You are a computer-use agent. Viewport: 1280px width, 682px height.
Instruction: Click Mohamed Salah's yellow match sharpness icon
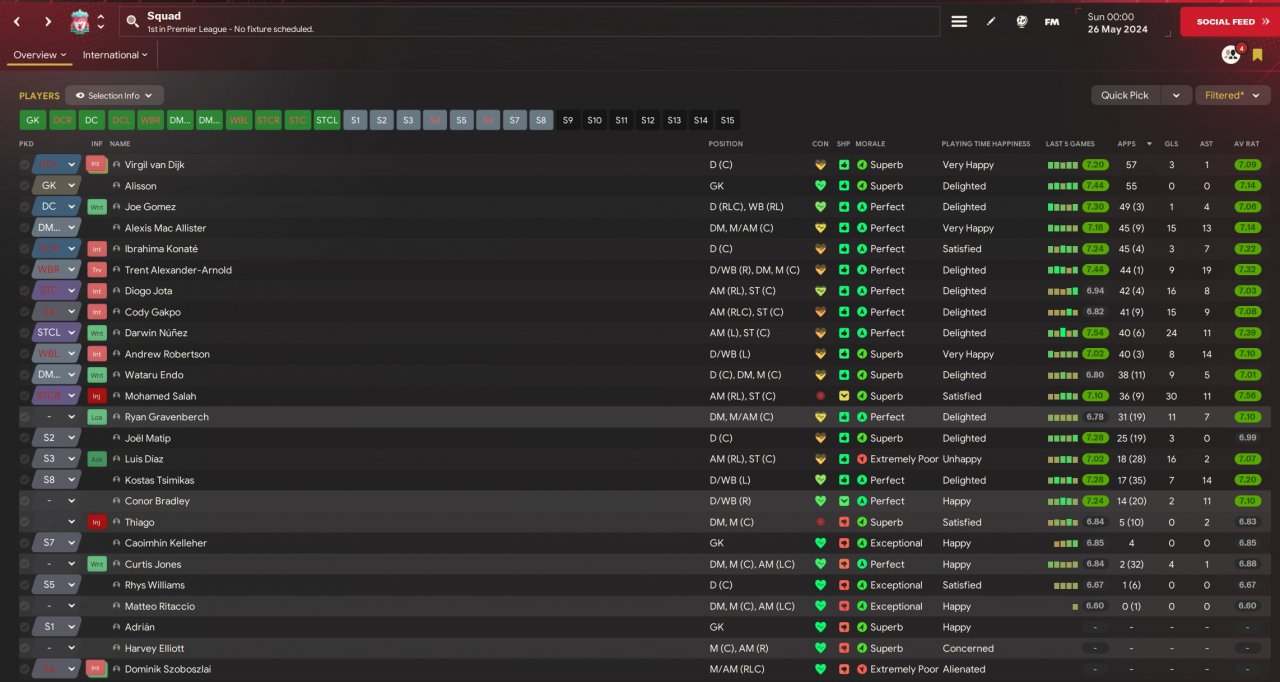[x=844, y=396]
